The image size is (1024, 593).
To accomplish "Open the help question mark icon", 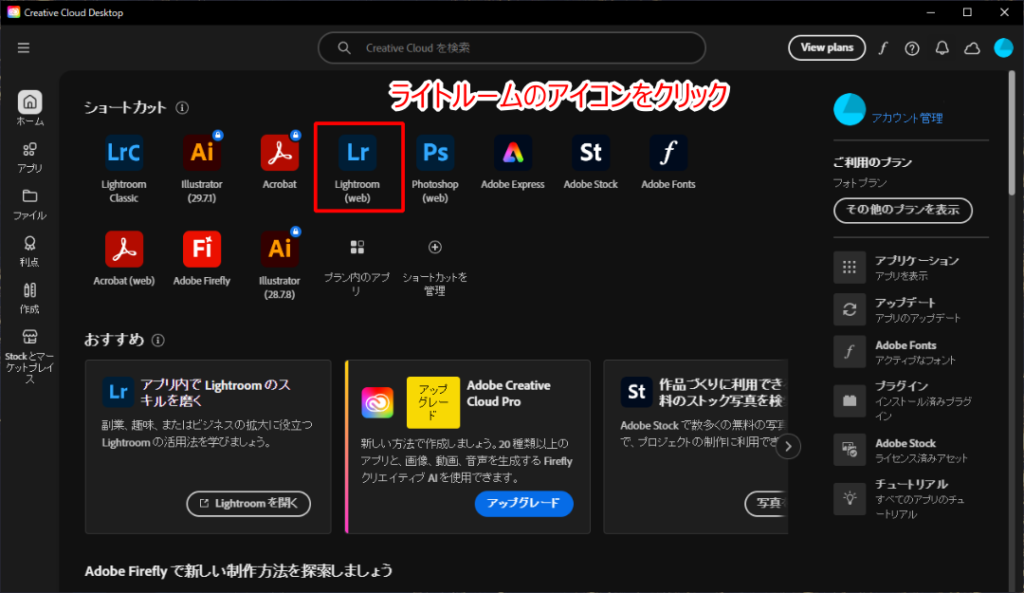I will click(912, 48).
